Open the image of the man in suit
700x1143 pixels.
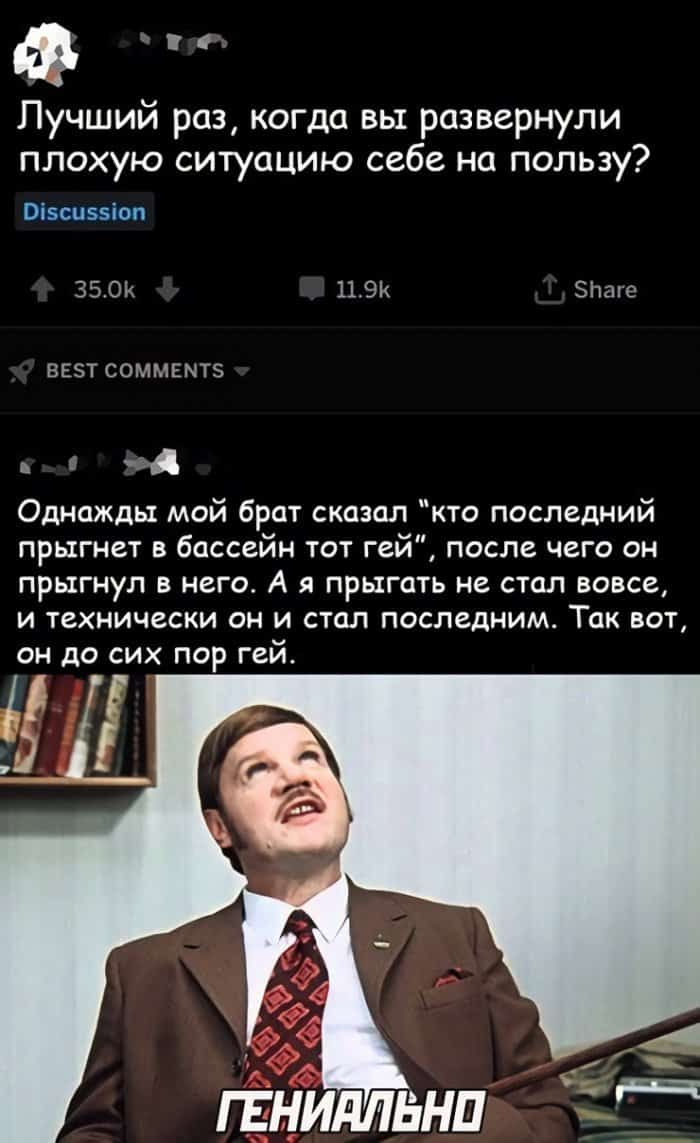pyautogui.click(x=350, y=908)
